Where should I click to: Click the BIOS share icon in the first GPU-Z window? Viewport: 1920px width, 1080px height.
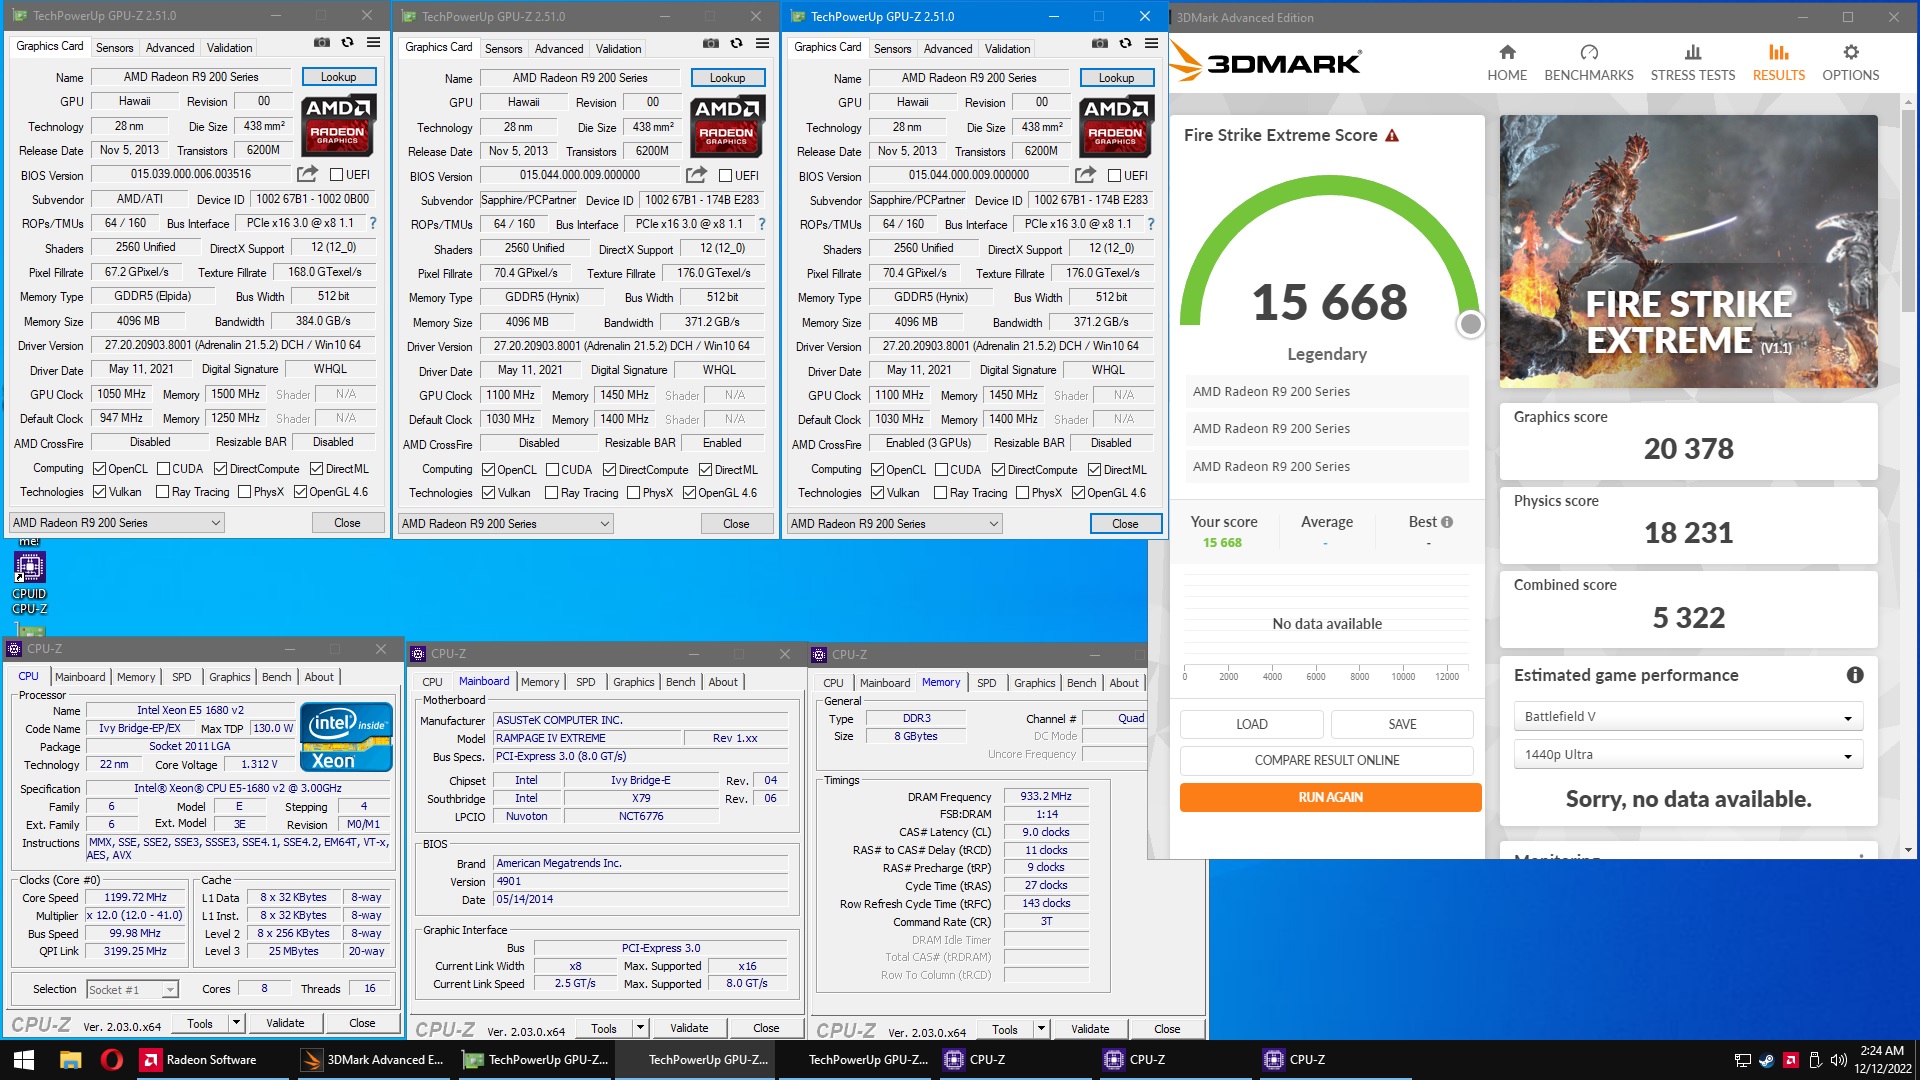point(307,174)
